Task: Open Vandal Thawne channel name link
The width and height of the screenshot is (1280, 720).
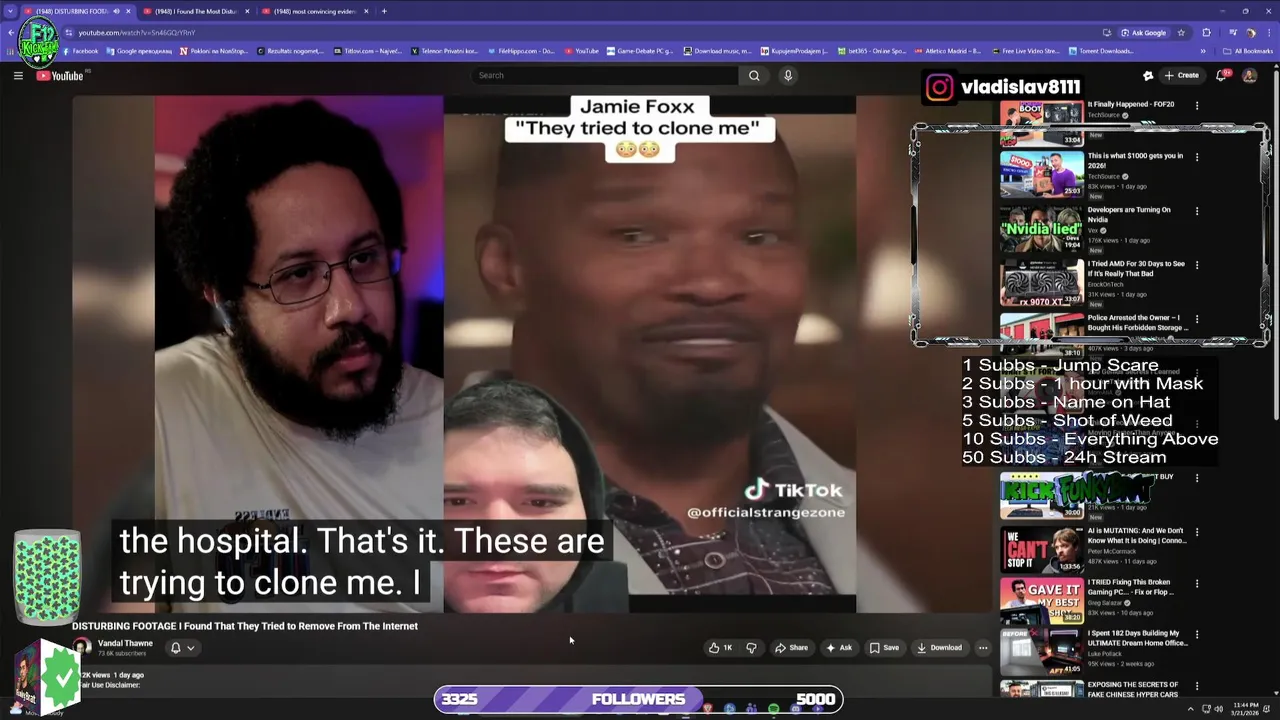Action: (x=125, y=643)
